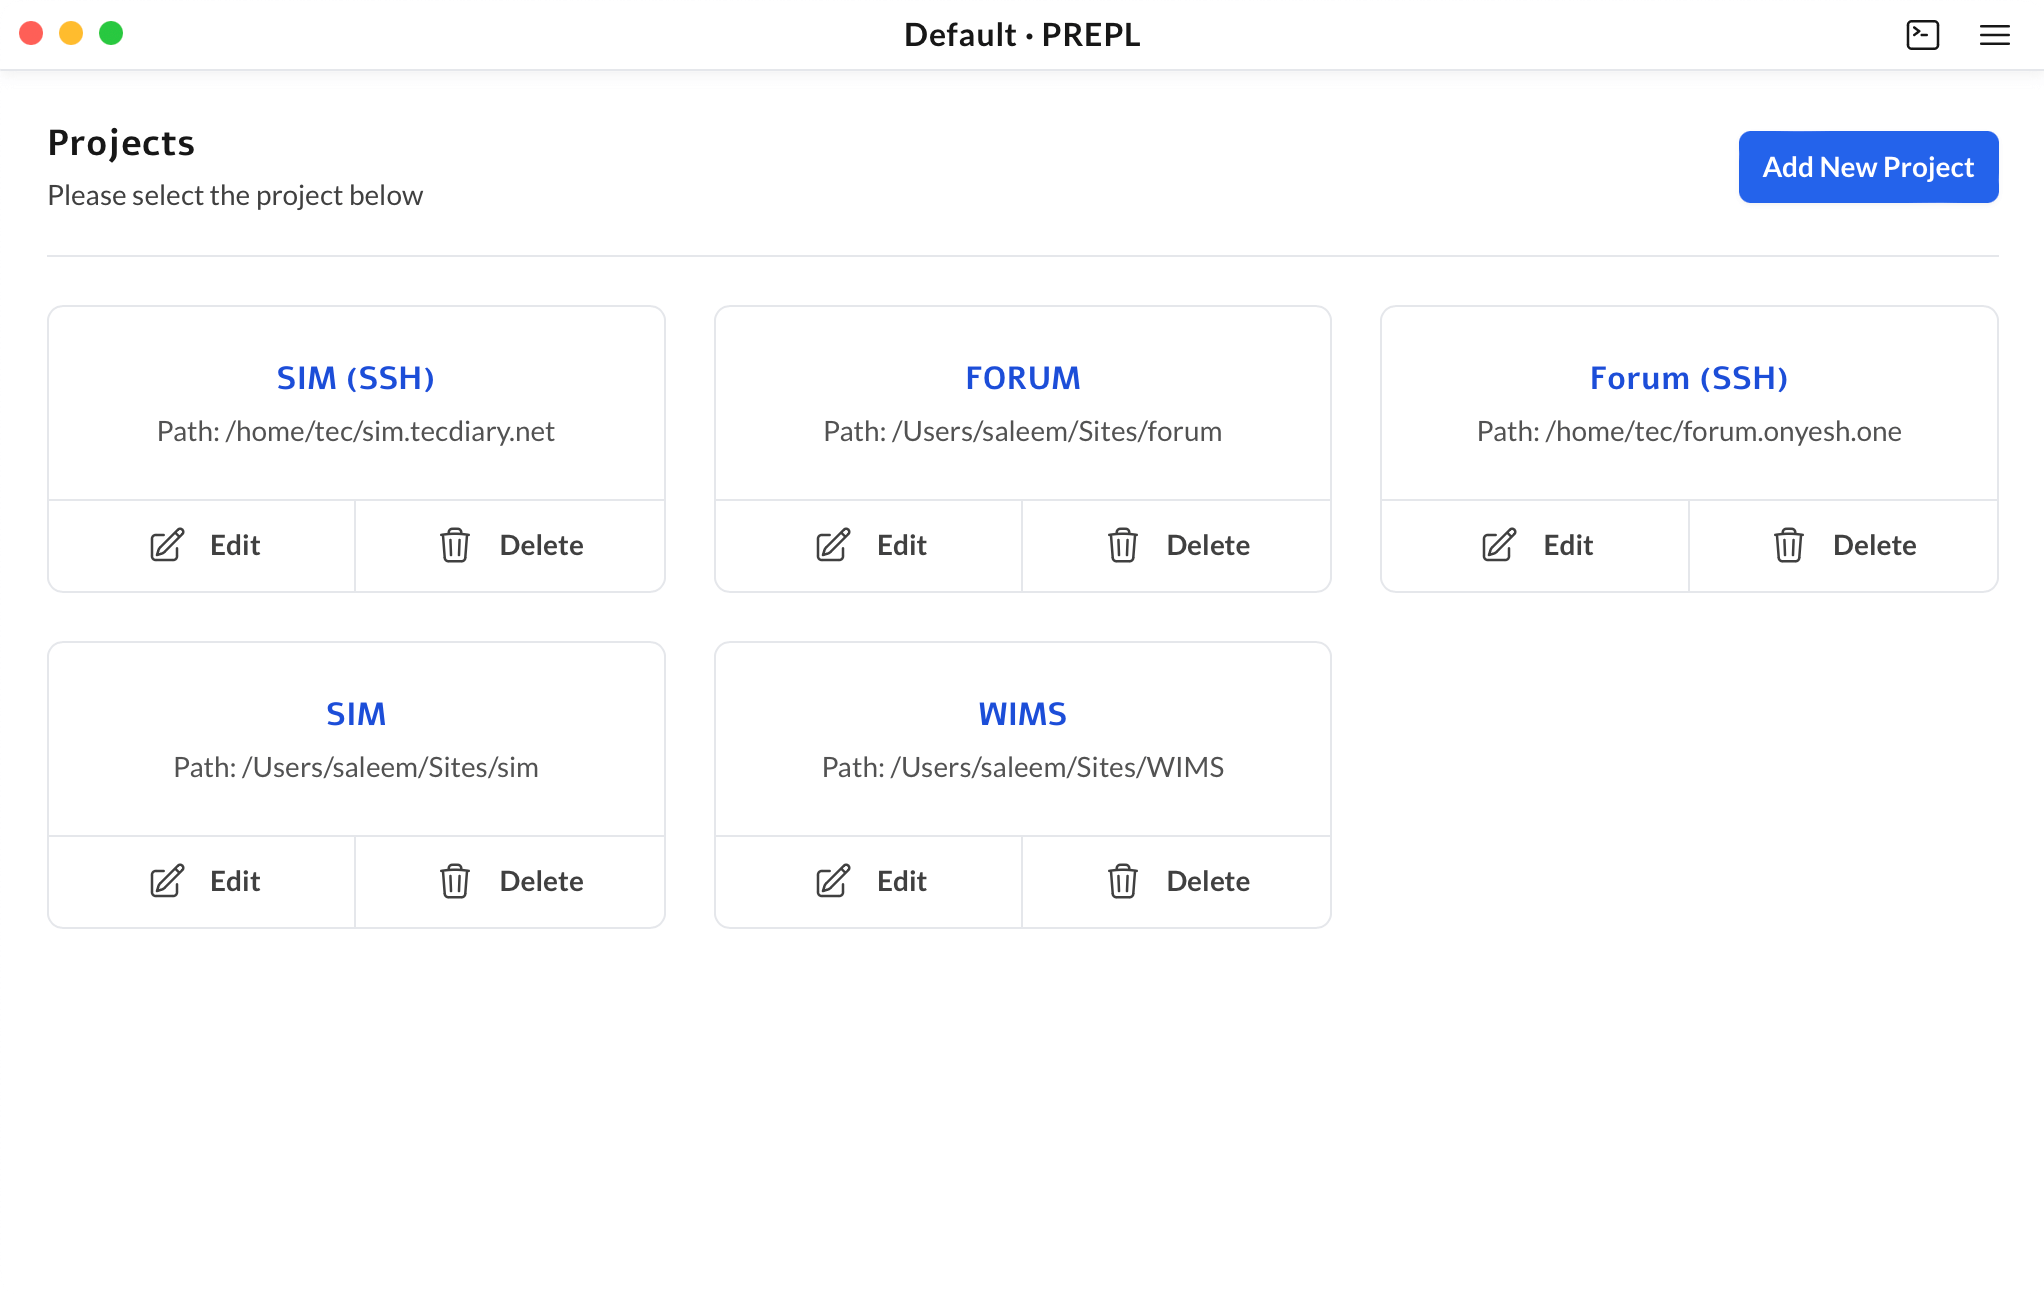
Task: Open the FORUM project
Action: (1022, 378)
